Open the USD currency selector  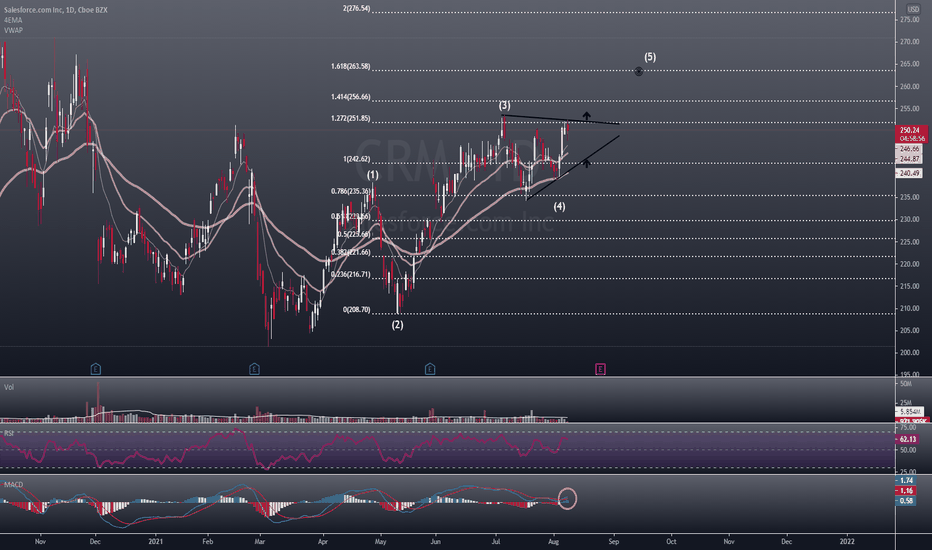(x=912, y=9)
